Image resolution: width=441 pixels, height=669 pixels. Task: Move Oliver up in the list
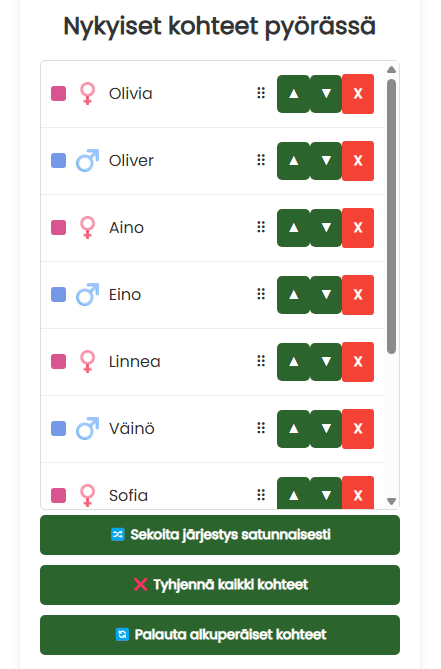(x=293, y=161)
